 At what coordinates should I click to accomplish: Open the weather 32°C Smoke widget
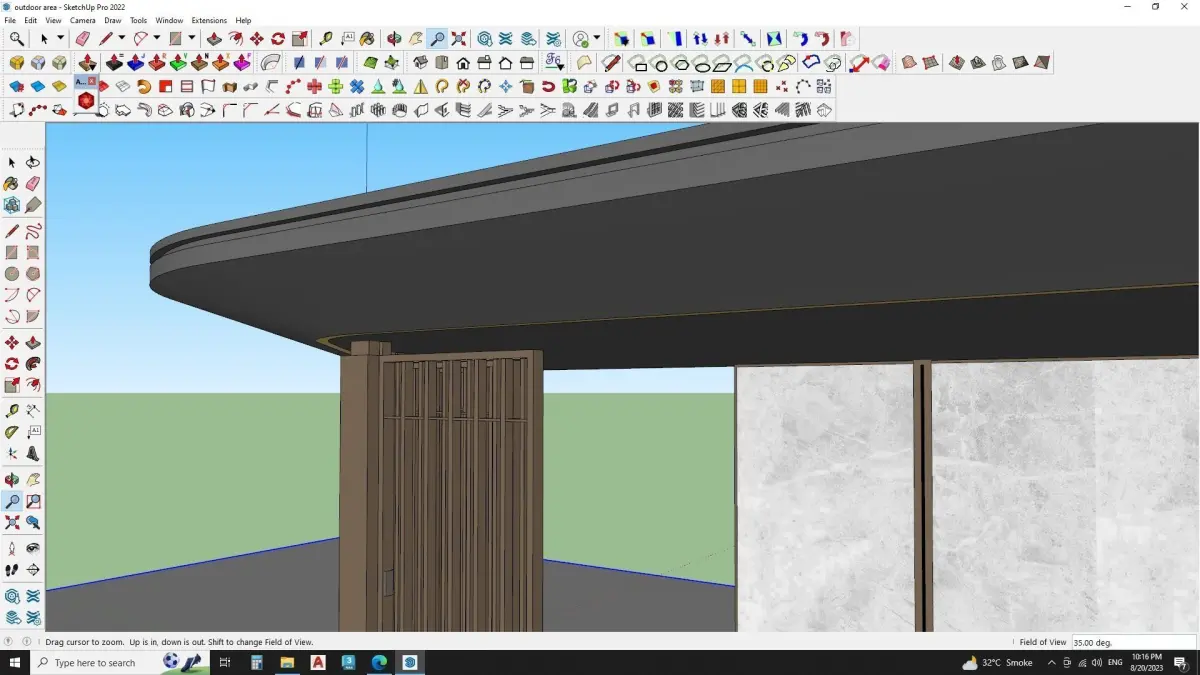pos(997,663)
